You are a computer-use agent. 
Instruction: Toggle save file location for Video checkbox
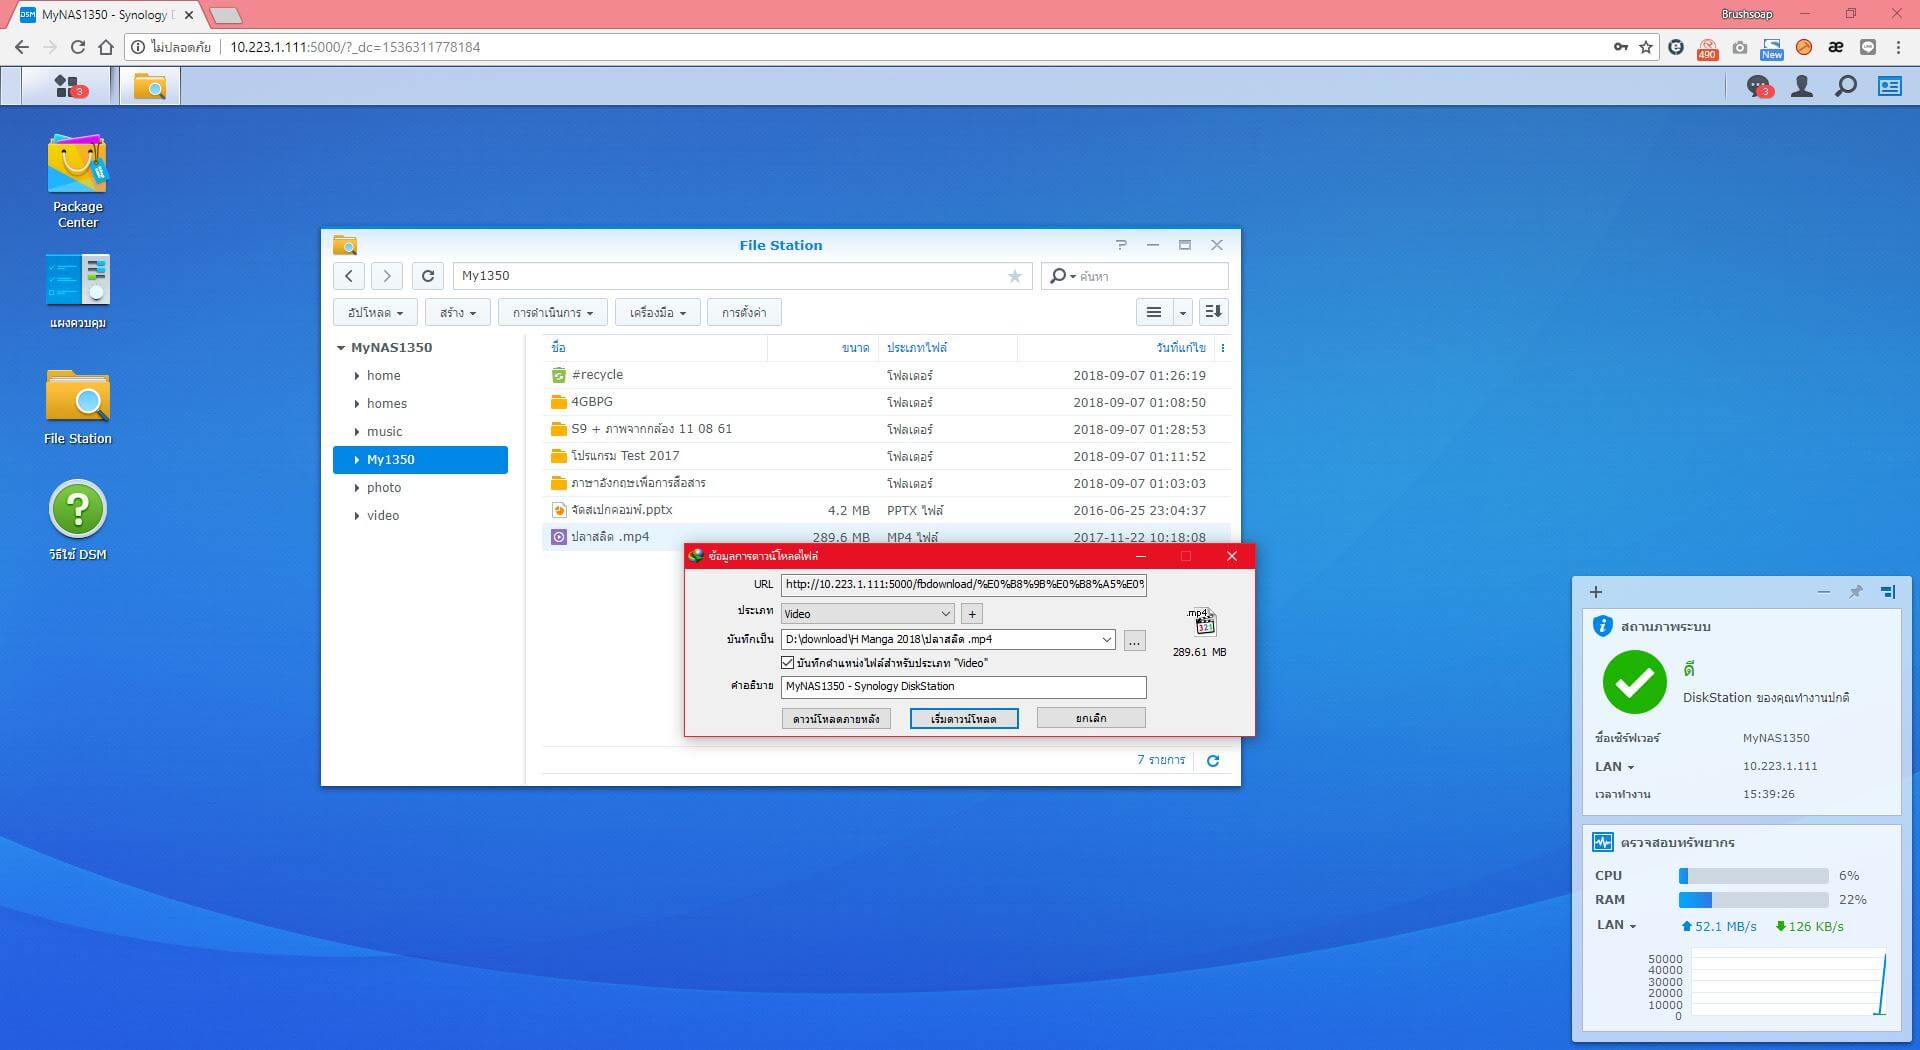coord(788,663)
